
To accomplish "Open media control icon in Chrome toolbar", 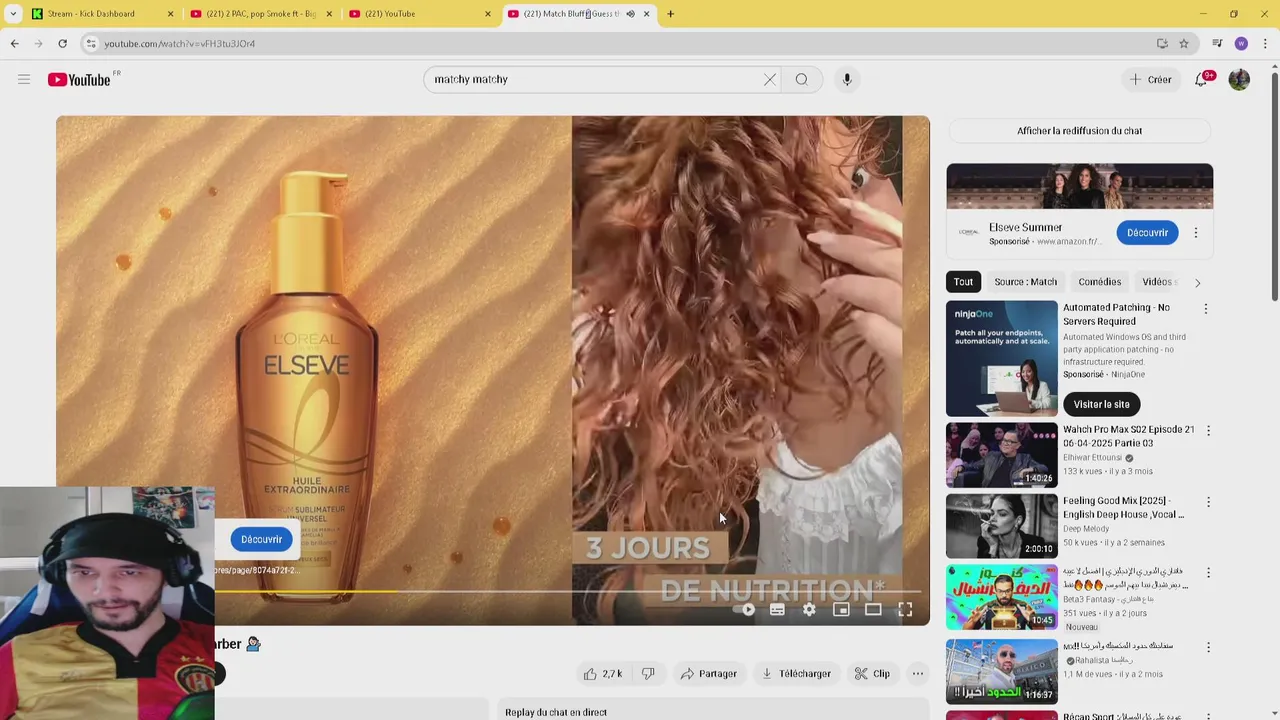I will [x=1217, y=43].
